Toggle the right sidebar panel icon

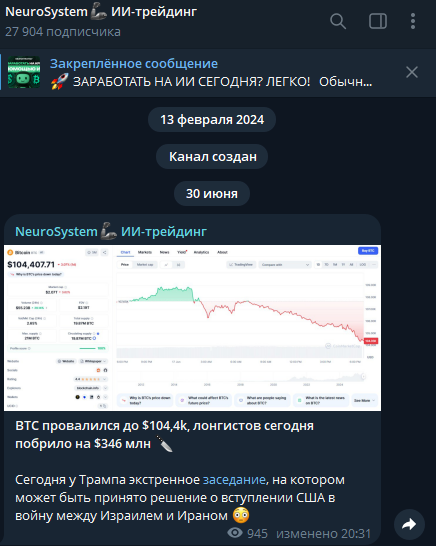[378, 21]
